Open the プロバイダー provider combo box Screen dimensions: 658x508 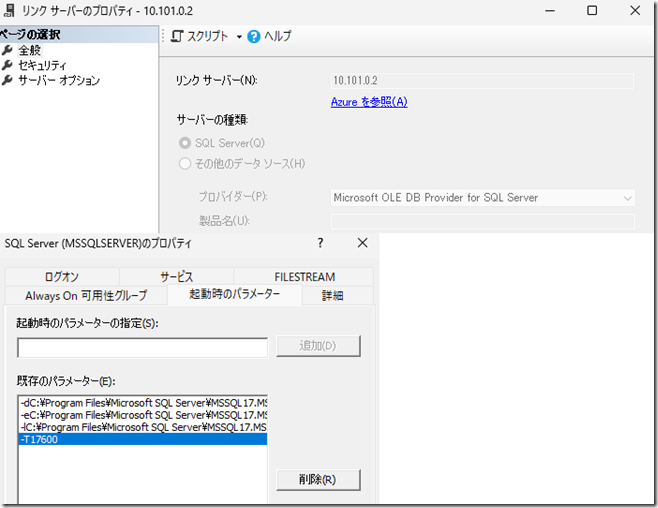(x=482, y=198)
